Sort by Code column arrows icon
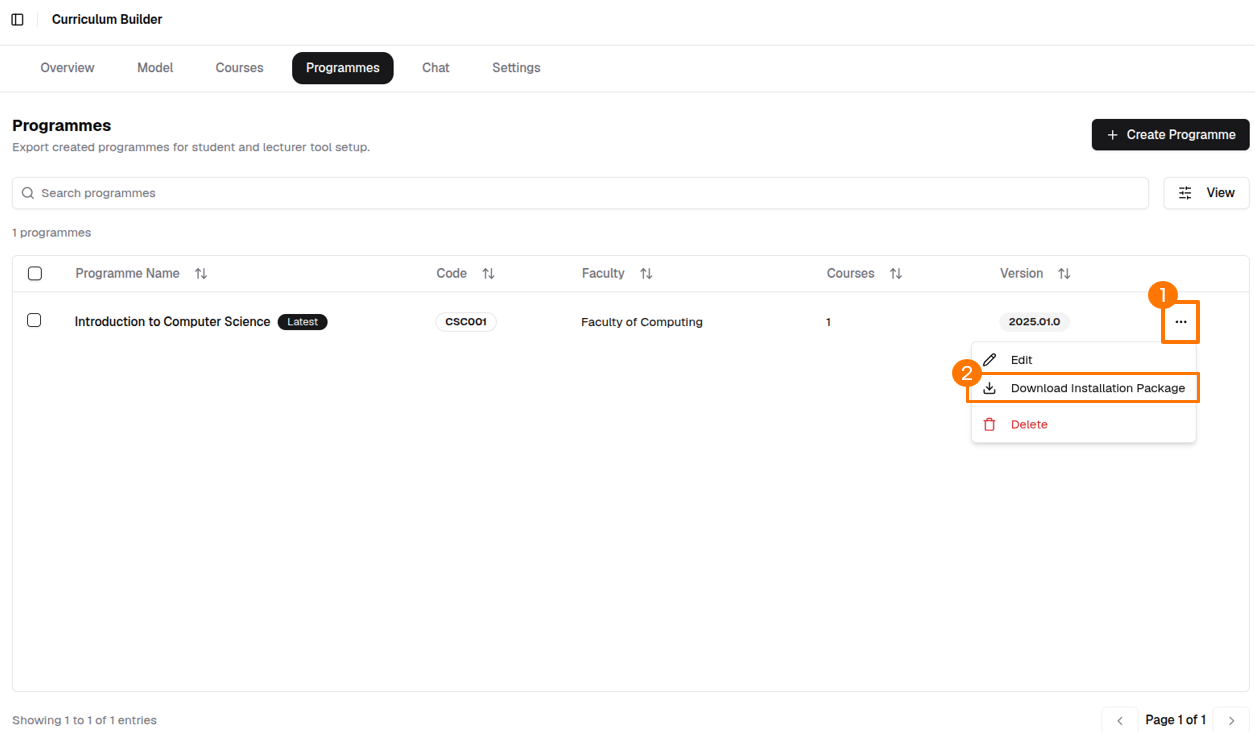 tap(488, 274)
